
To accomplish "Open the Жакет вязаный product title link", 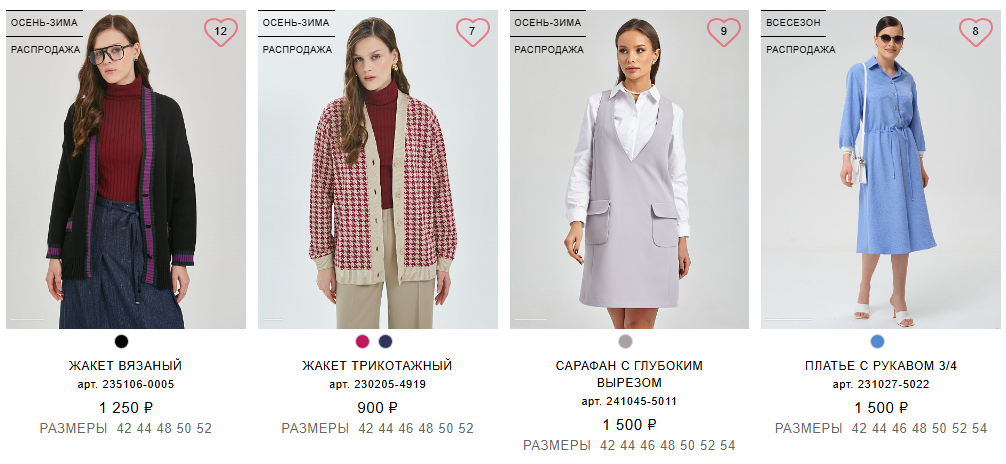I will coord(126,366).
